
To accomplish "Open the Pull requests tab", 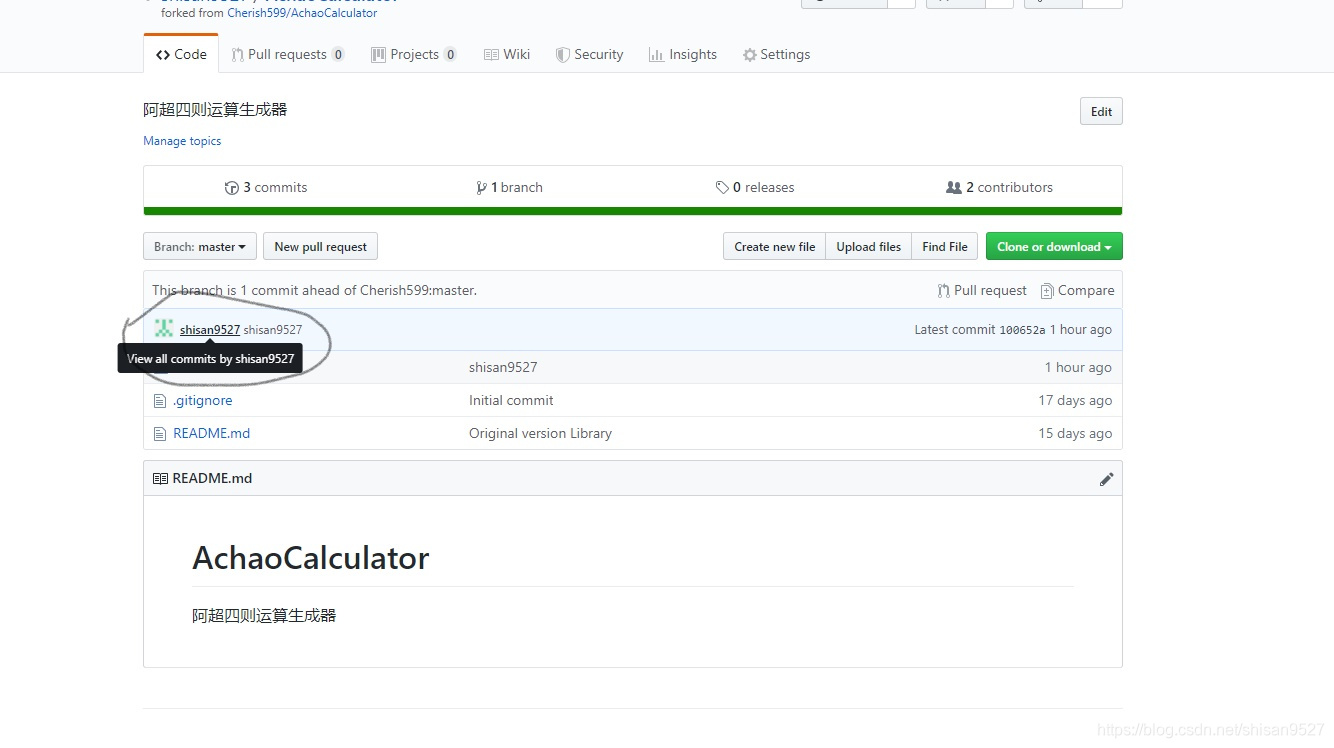I will (x=288, y=54).
